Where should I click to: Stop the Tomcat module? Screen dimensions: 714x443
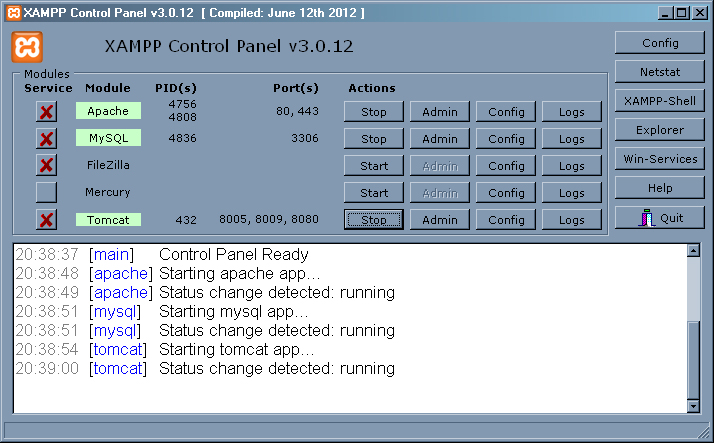coord(374,220)
